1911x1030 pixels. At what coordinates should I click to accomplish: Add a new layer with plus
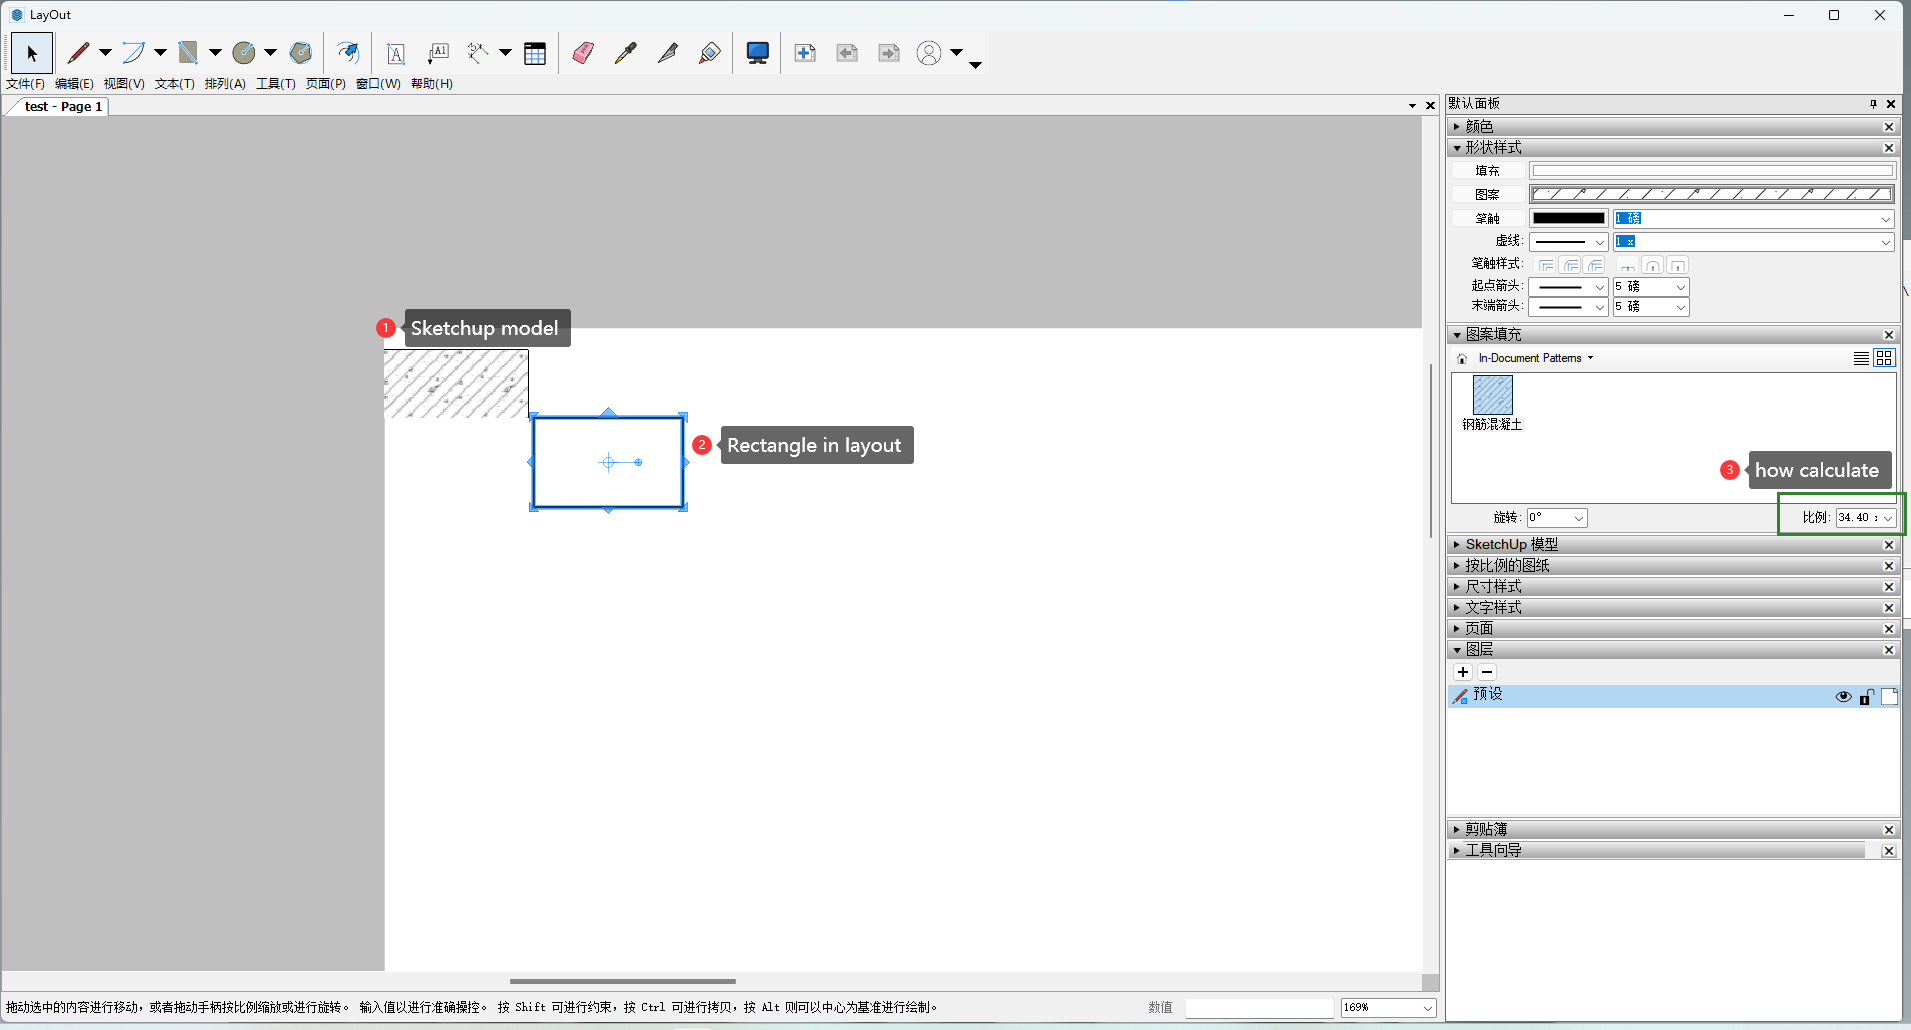pos(1463,672)
